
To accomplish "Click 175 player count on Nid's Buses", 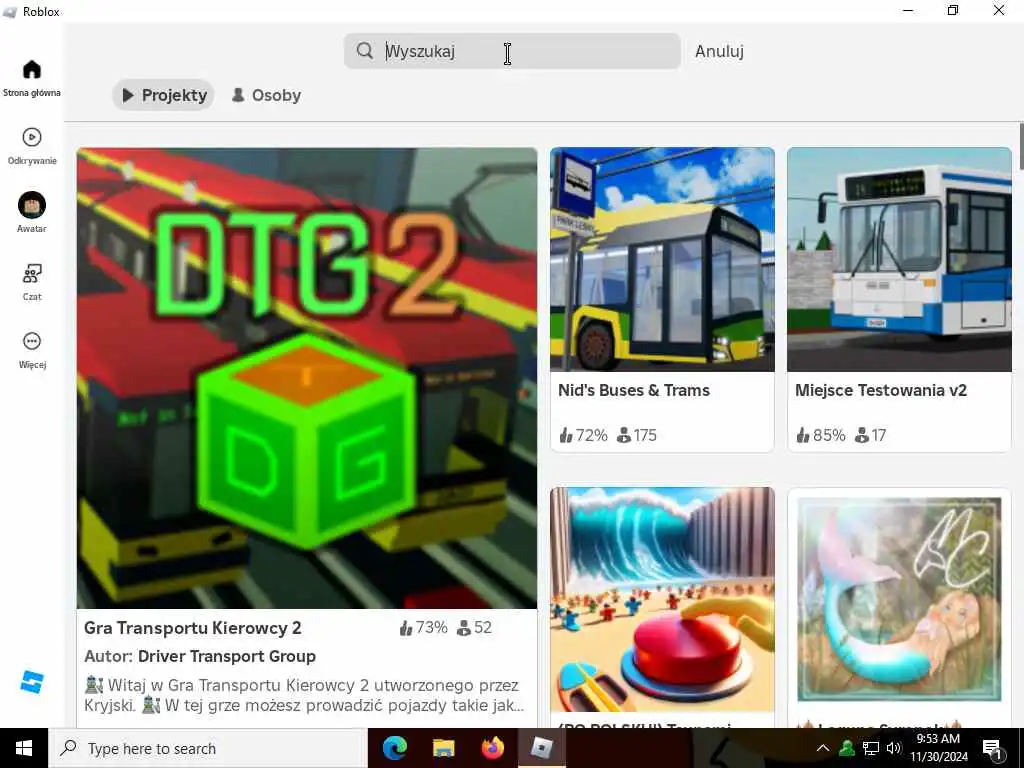I will 637,435.
